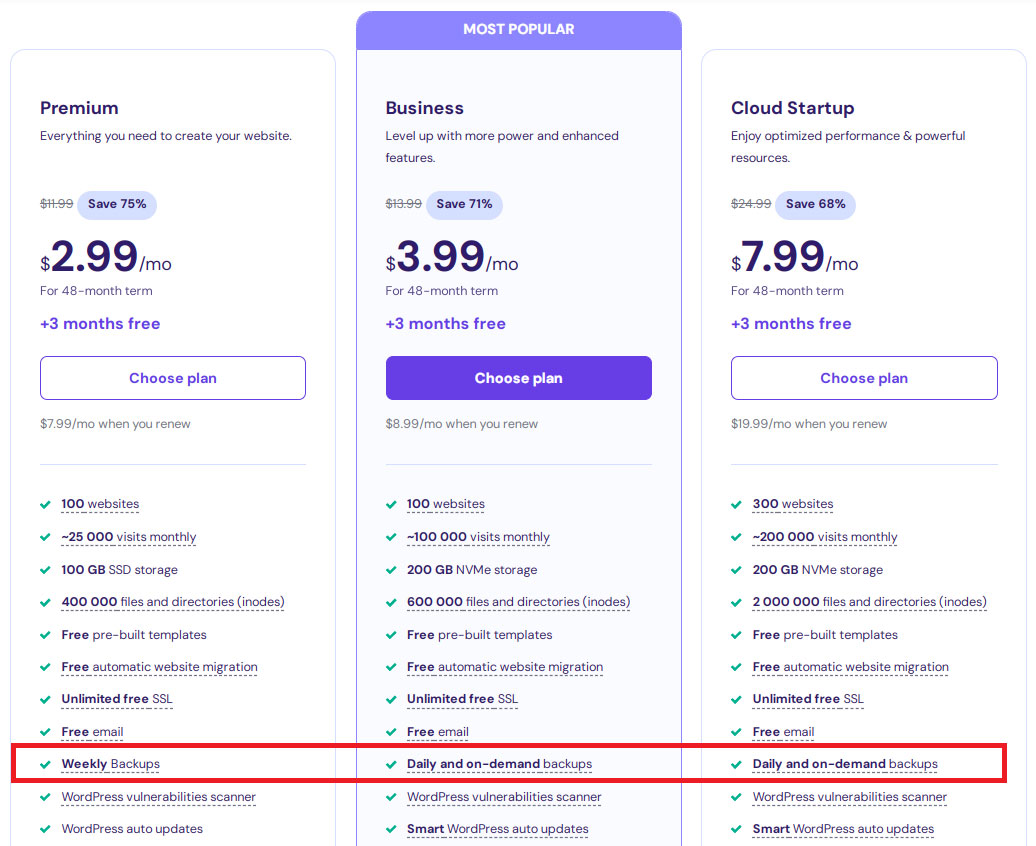Click Cloud Startup 'Free automatic website migration'
Viewport: 1036px width, 846px height.
850,667
